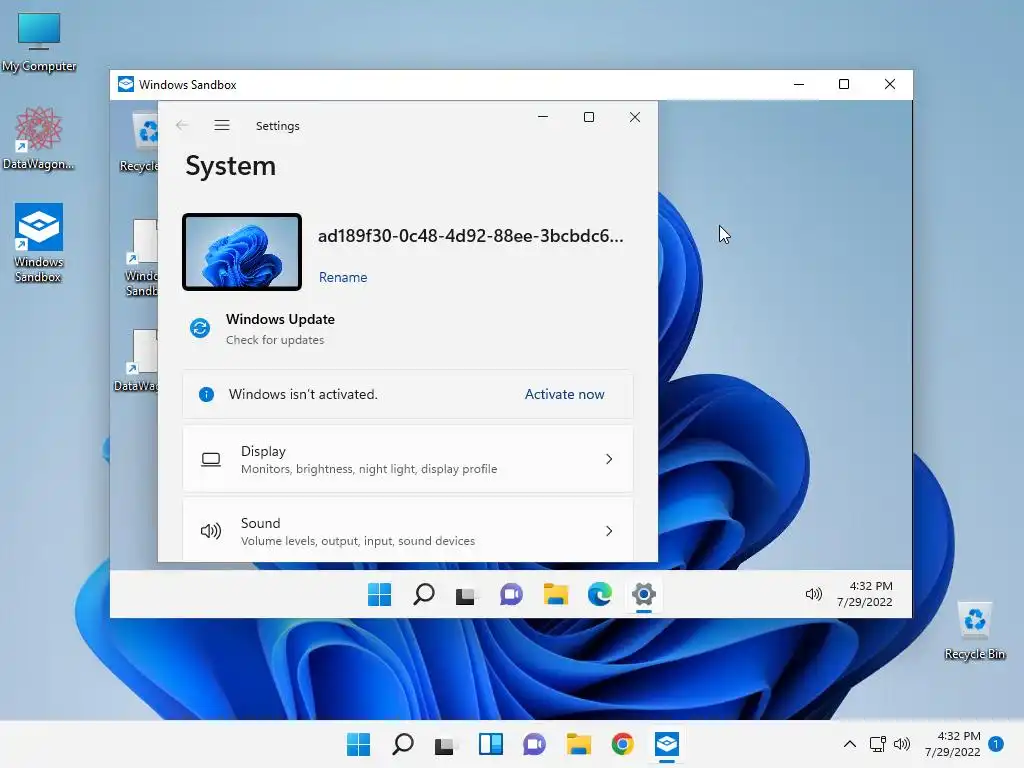Click Settings back arrow

point(182,125)
